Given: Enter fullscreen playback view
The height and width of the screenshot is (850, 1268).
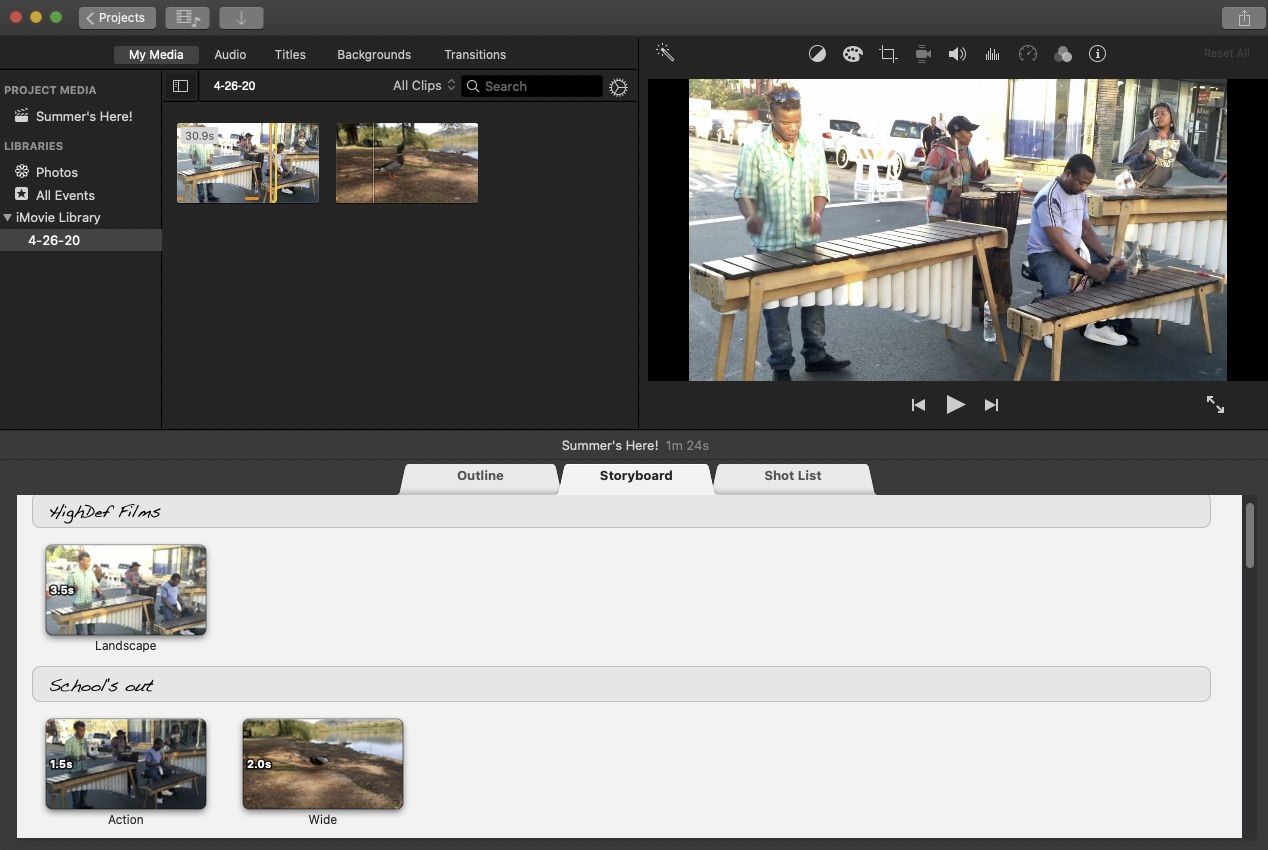Looking at the screenshot, I should click(x=1216, y=404).
